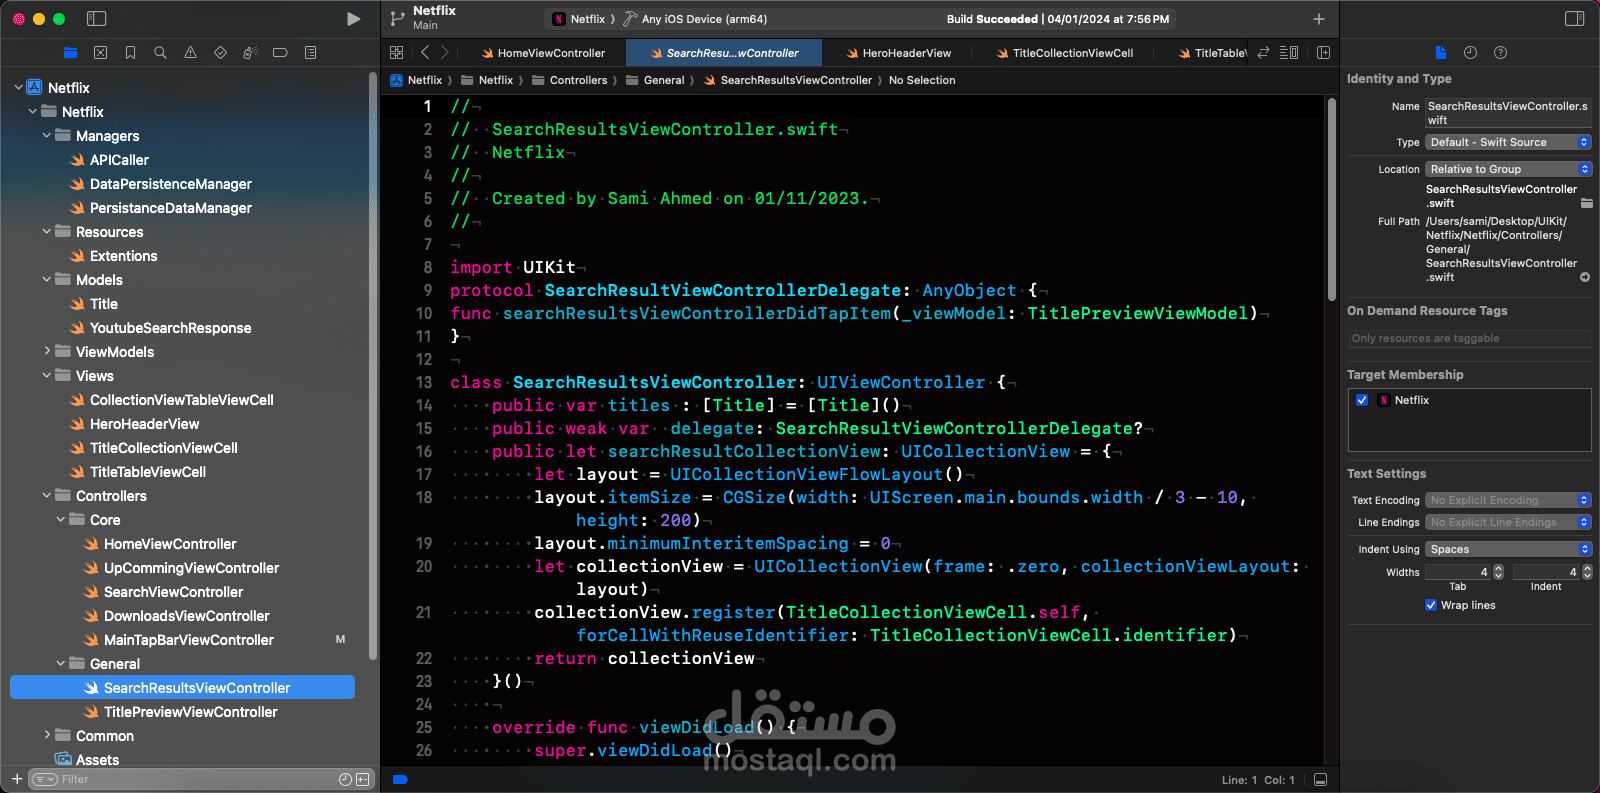This screenshot has width=1600, height=793.
Task: Expand the ViewModels folder
Action: pyautogui.click(x=46, y=352)
